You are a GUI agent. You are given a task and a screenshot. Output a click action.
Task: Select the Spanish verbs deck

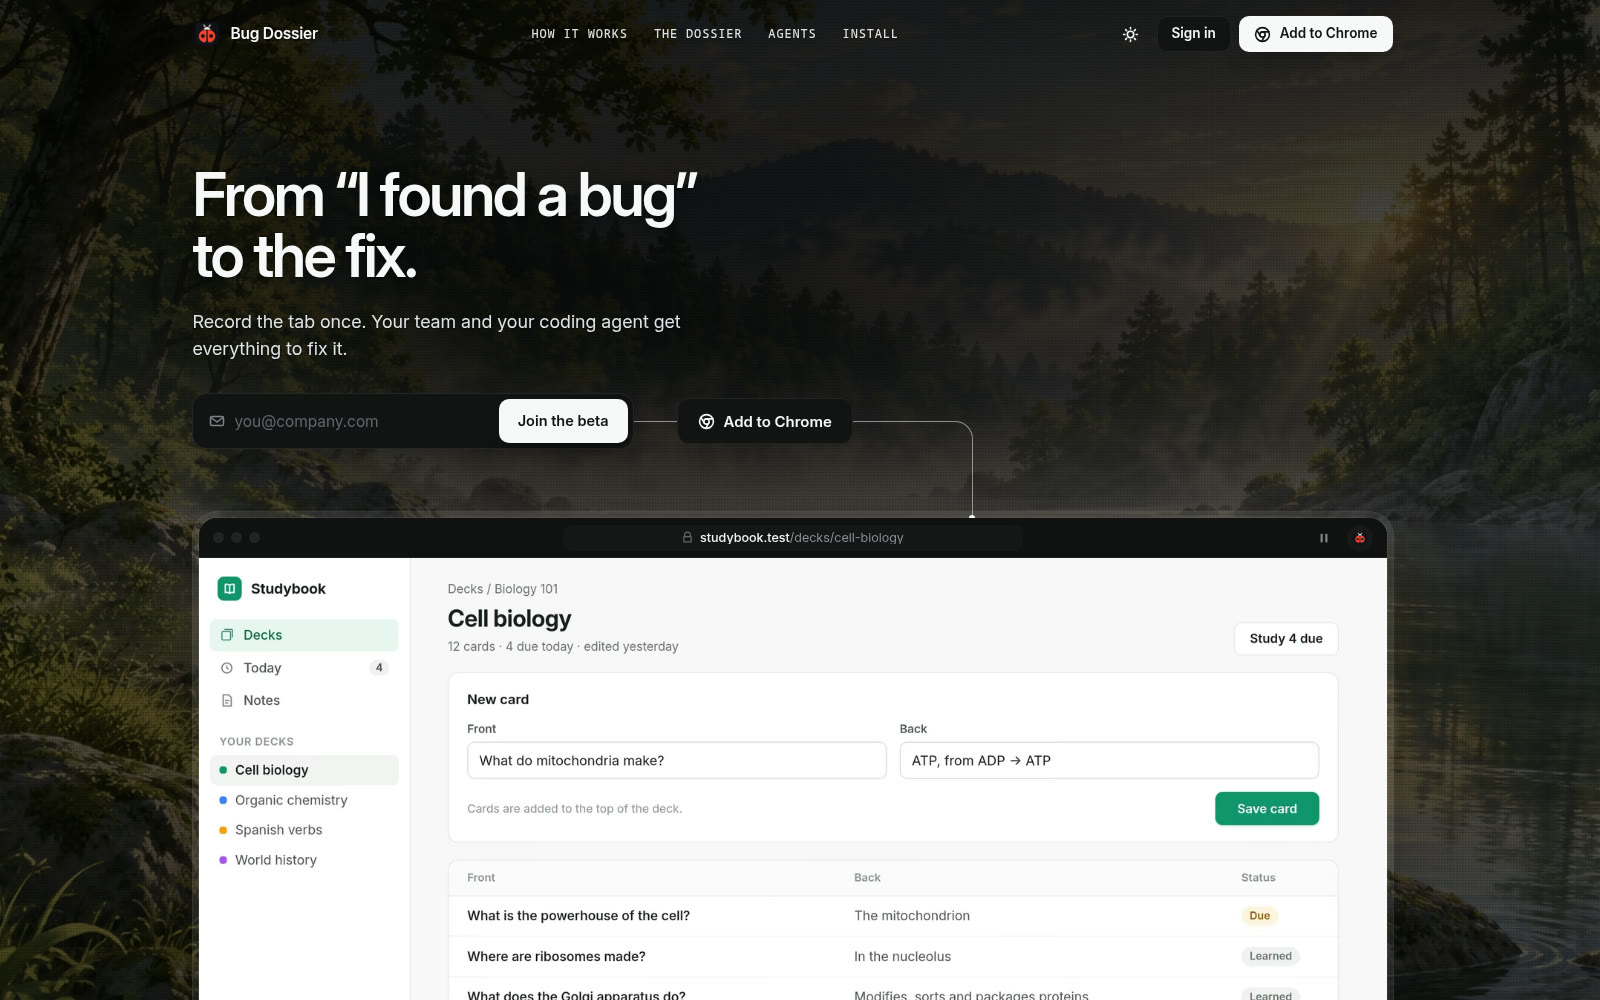click(304, 830)
